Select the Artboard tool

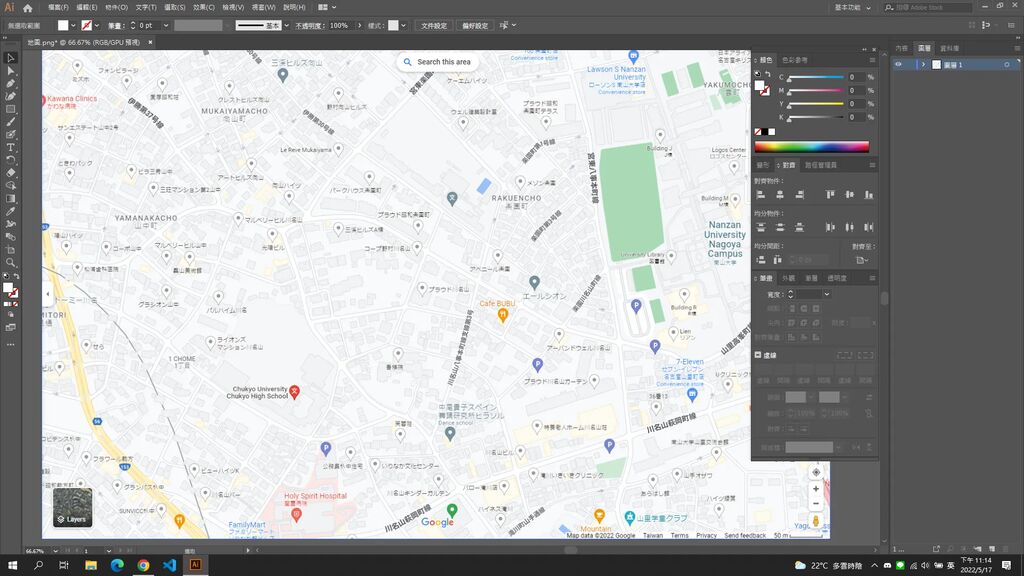tap(10, 249)
